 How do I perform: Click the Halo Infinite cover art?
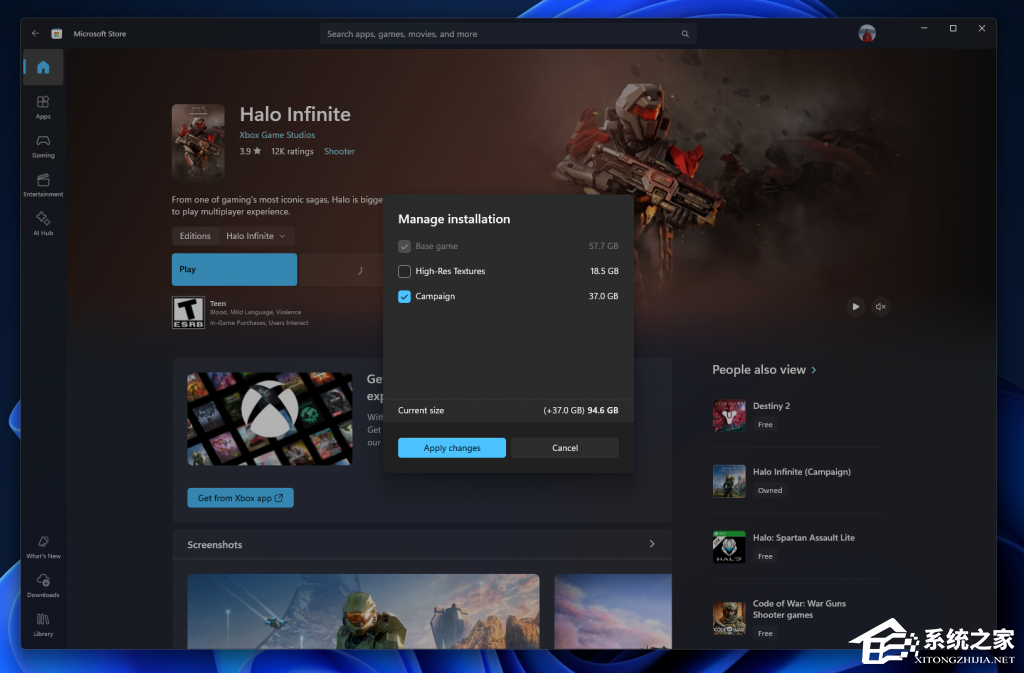(198, 141)
